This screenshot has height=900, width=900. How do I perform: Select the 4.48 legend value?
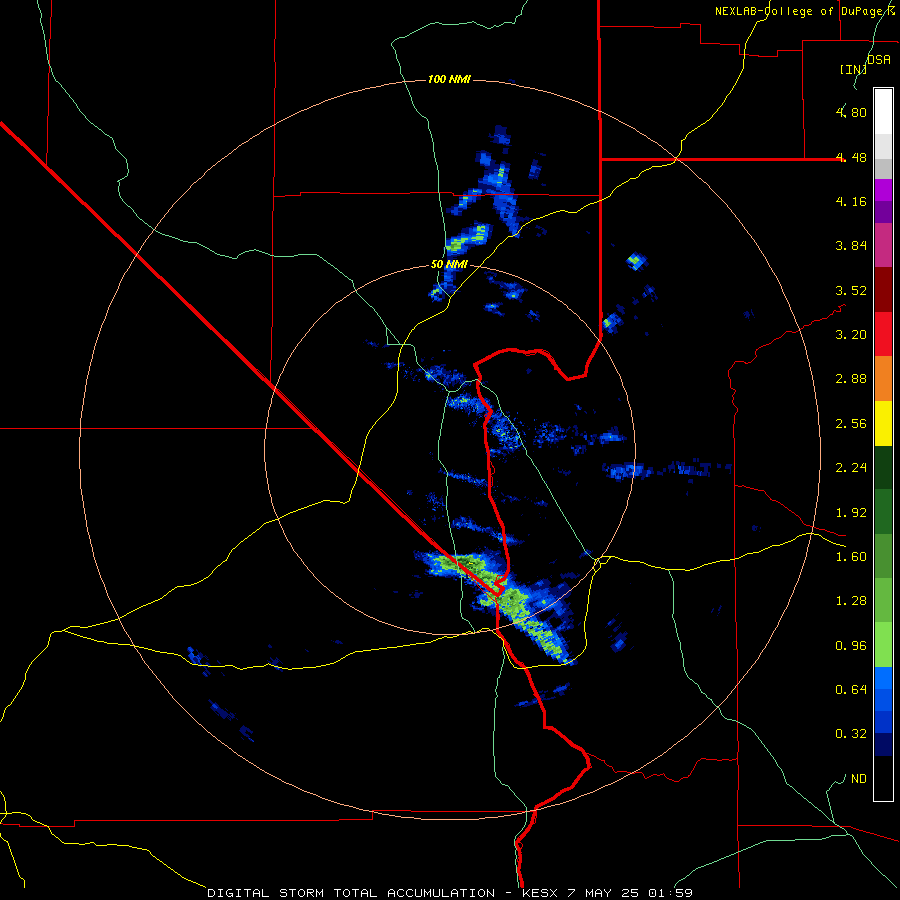[x=851, y=157]
